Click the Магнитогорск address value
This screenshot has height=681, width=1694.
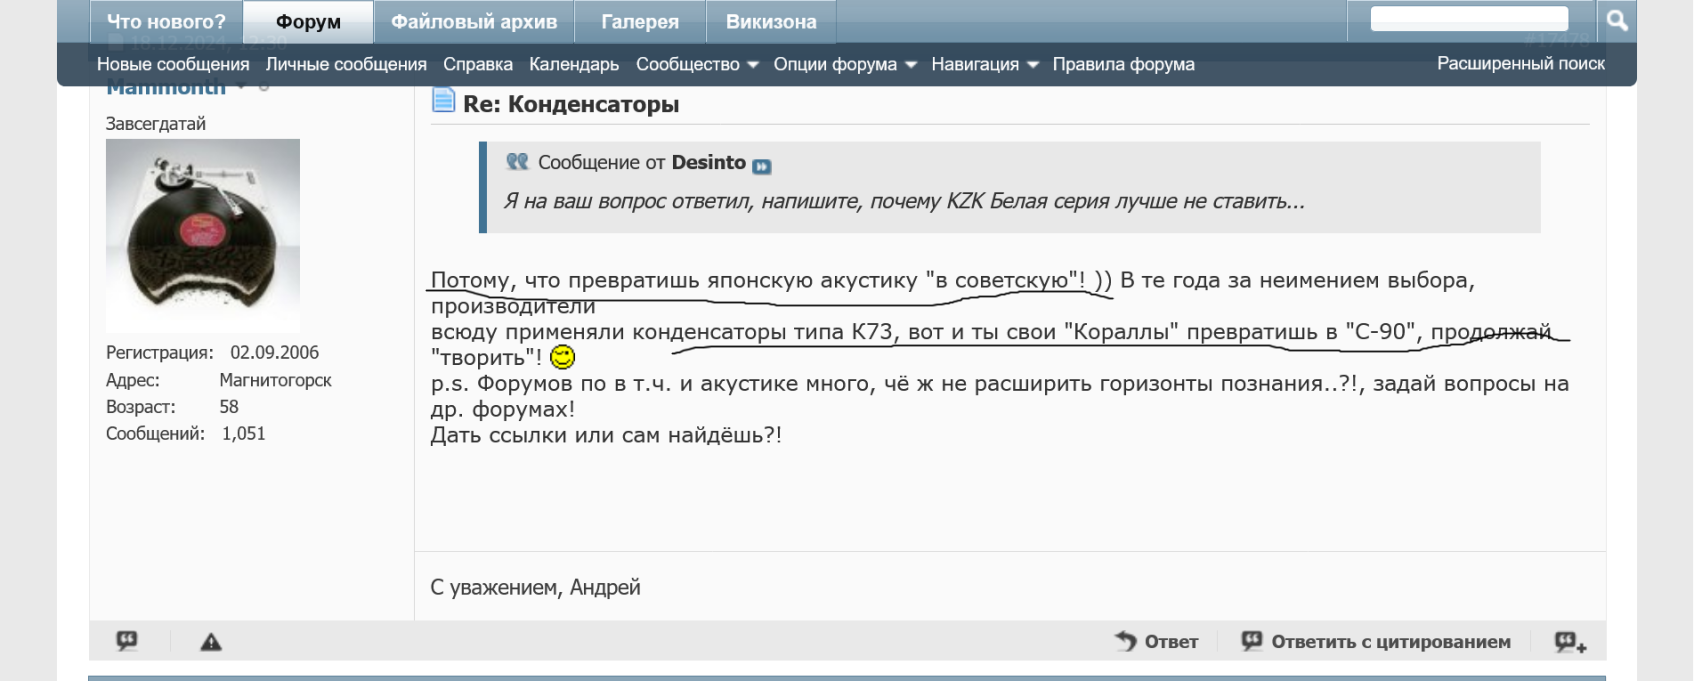pos(275,380)
